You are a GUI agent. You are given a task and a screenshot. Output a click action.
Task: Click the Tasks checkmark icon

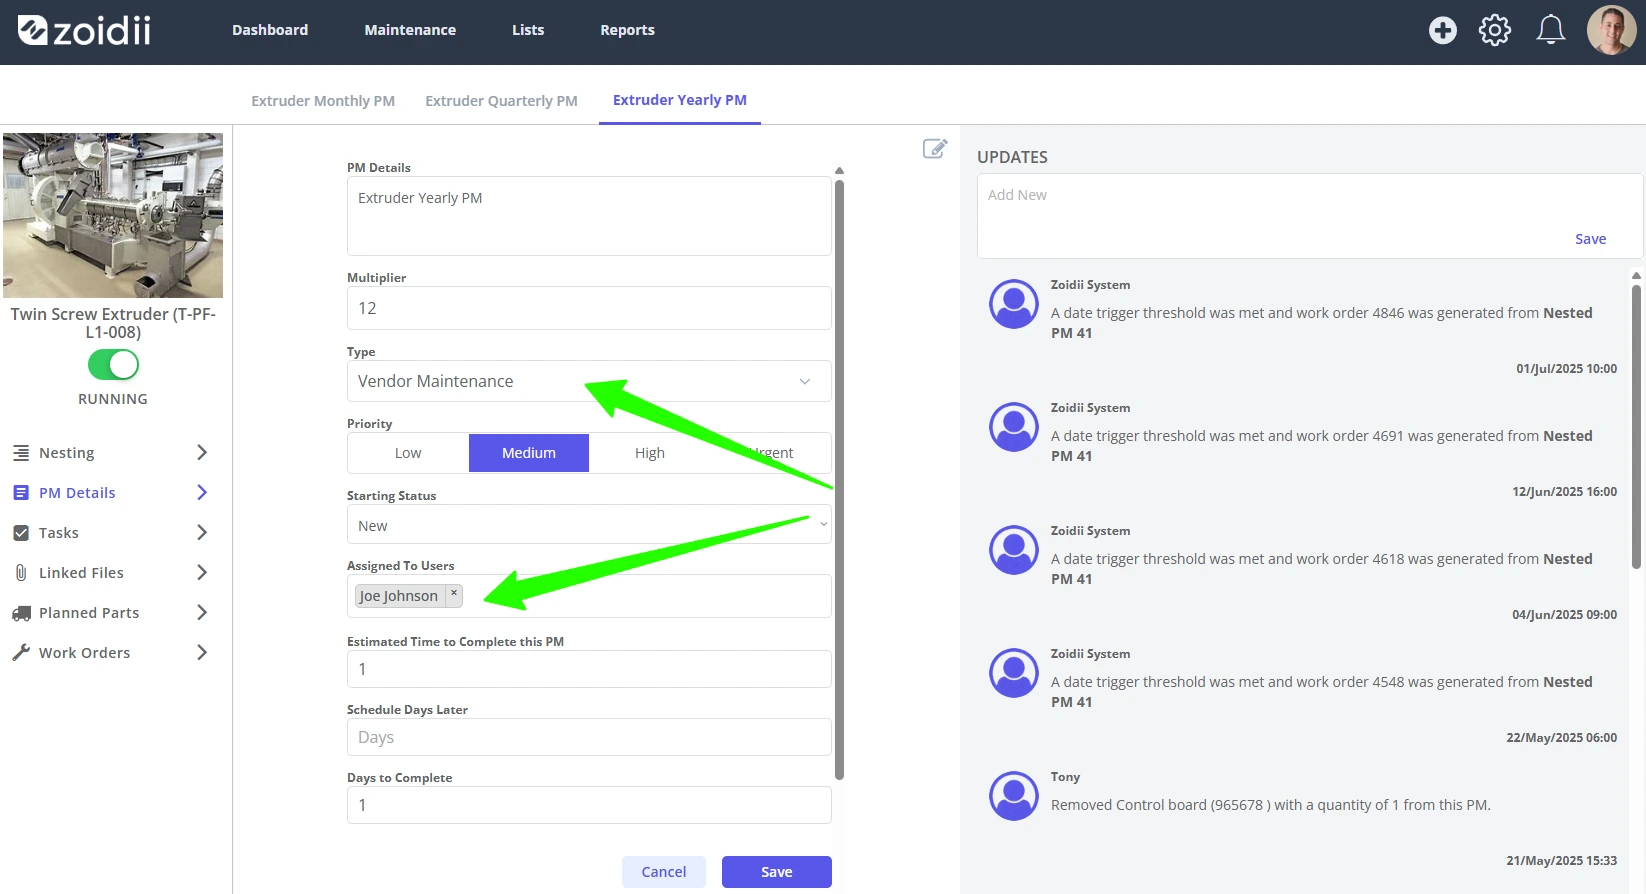pos(21,533)
